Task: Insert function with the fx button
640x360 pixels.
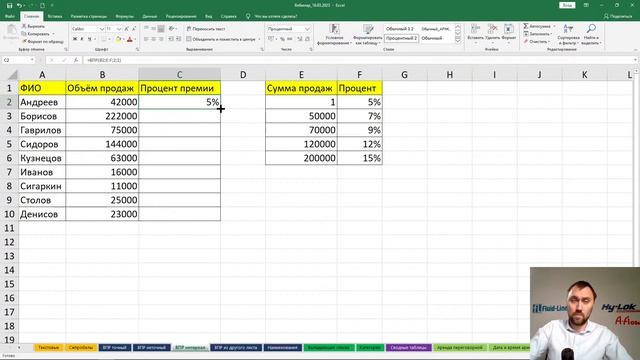Action: 76,60
